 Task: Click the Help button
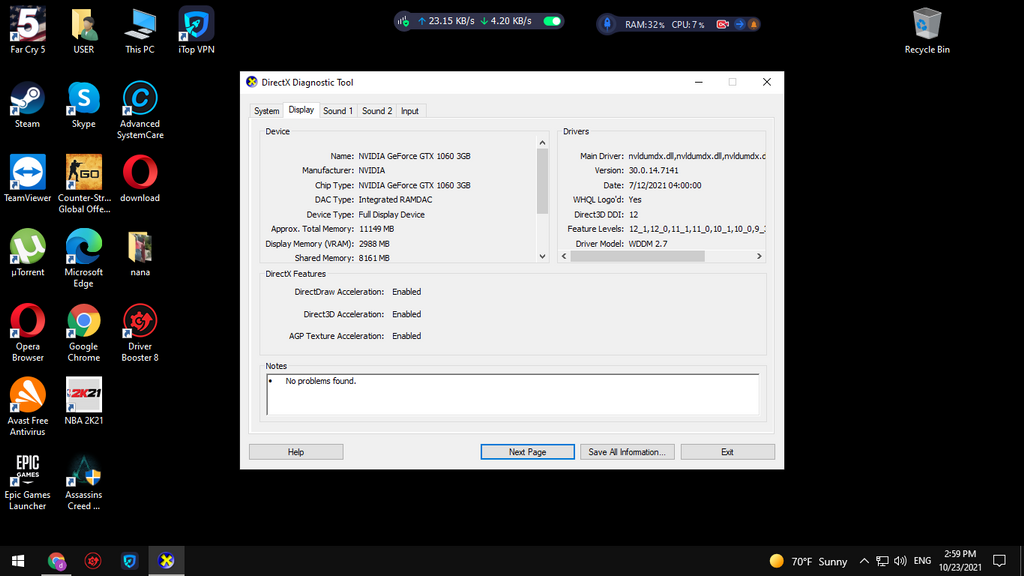[296, 452]
